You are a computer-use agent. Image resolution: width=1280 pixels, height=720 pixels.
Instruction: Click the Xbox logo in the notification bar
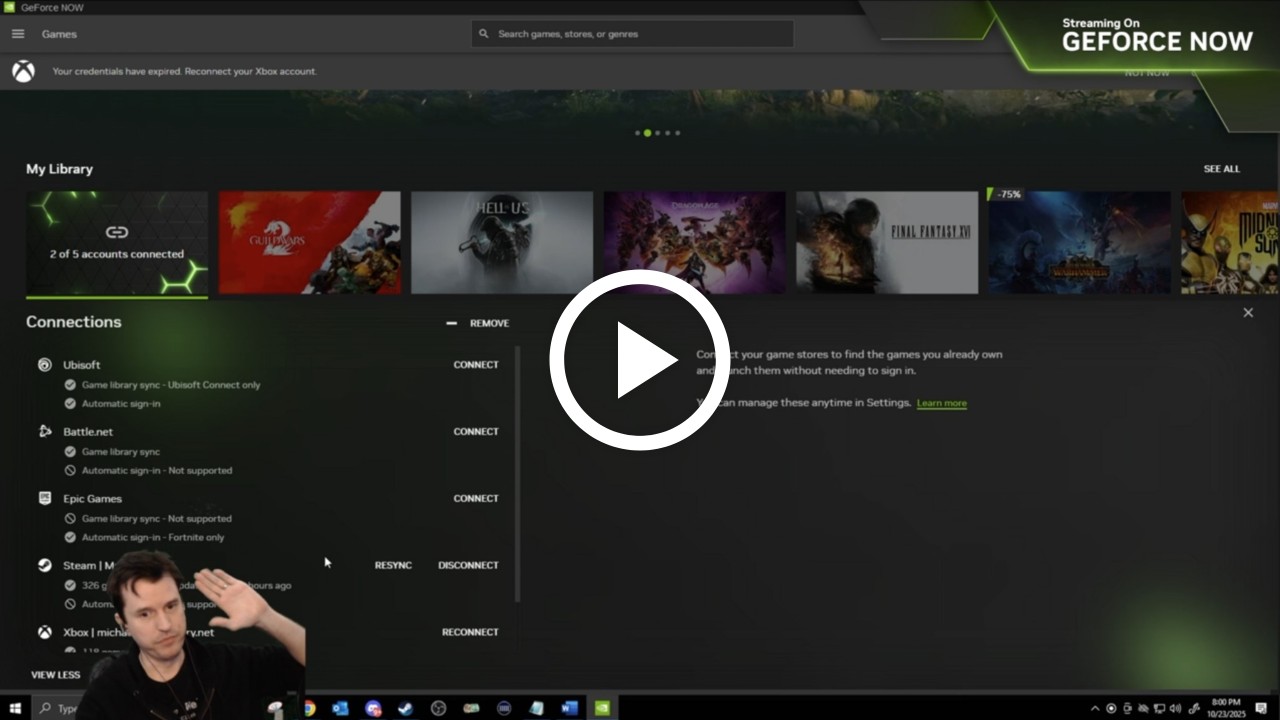23,72
